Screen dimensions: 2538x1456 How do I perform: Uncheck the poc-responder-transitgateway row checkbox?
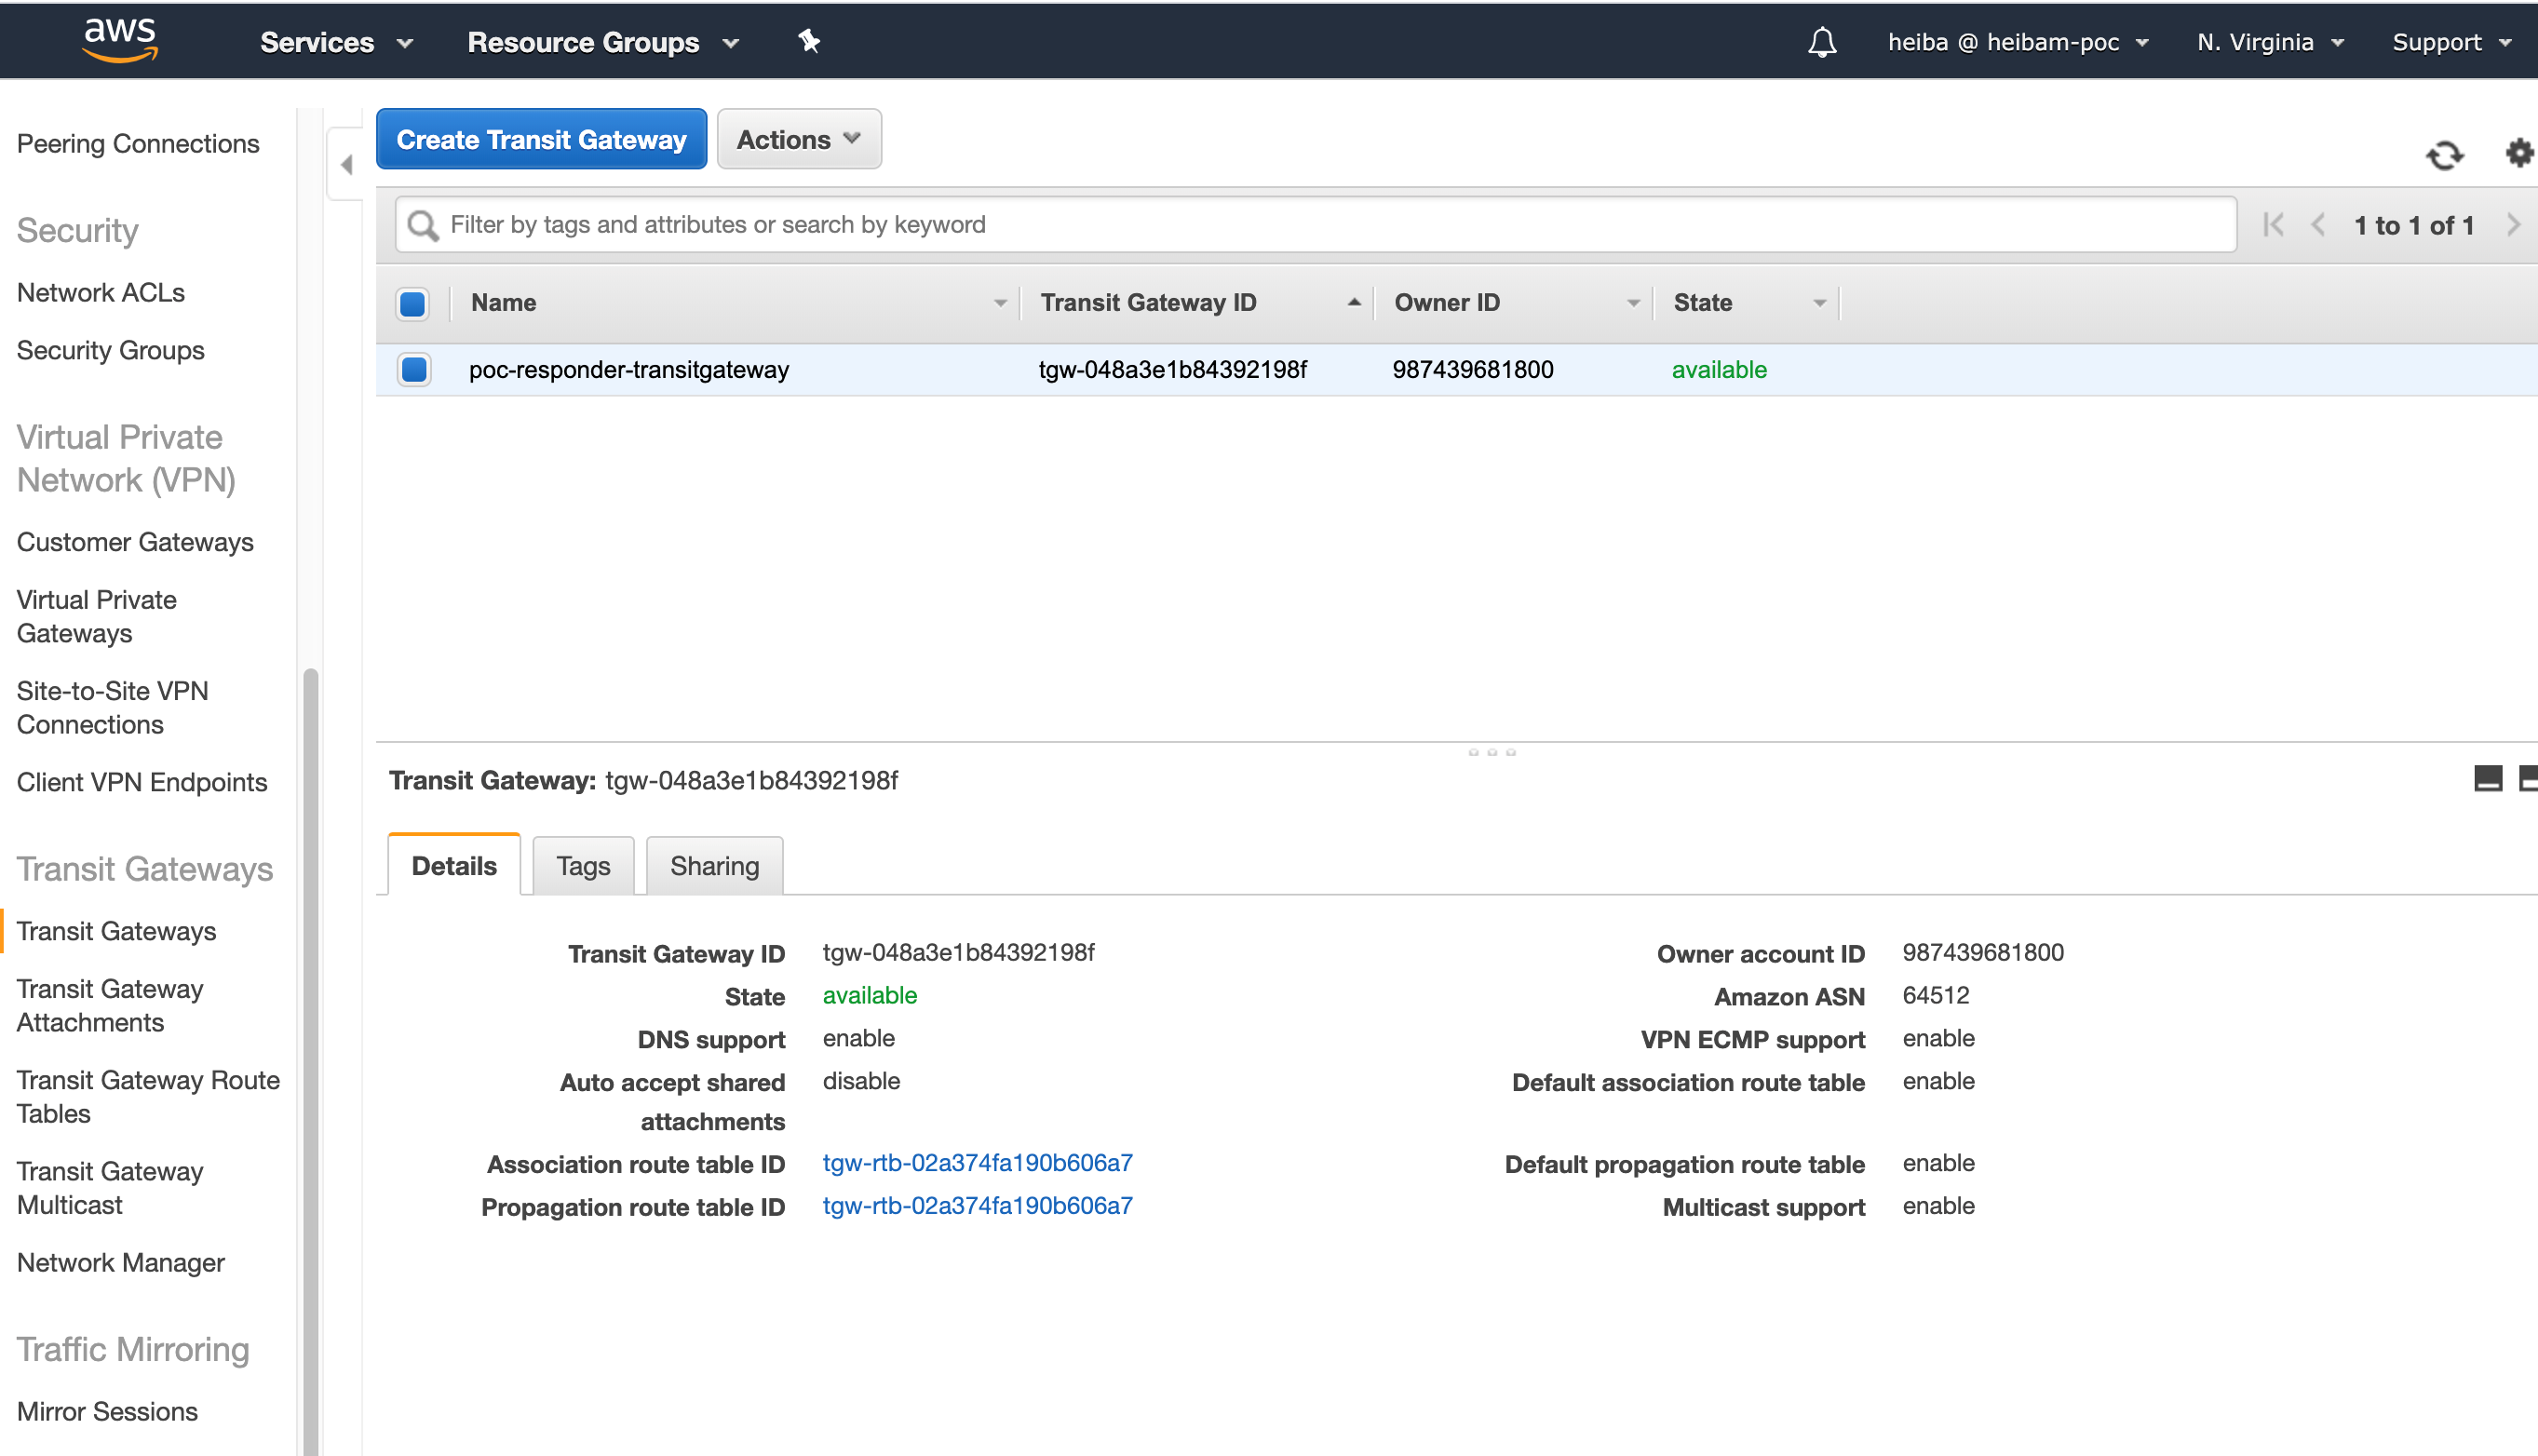coord(413,369)
